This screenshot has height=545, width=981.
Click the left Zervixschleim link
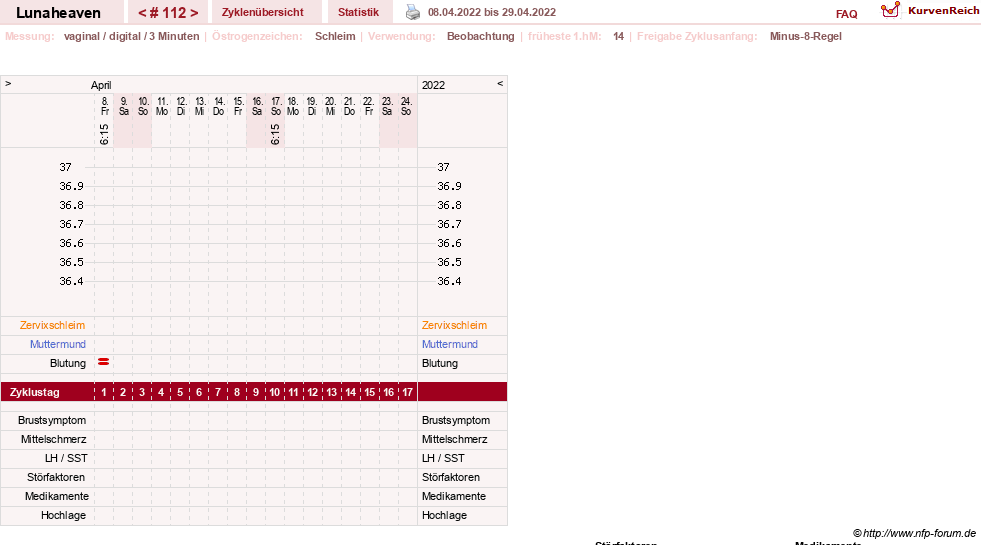coord(53,325)
